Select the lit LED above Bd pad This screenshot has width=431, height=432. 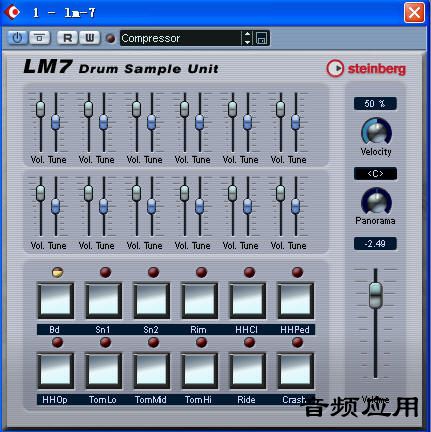(x=57, y=272)
